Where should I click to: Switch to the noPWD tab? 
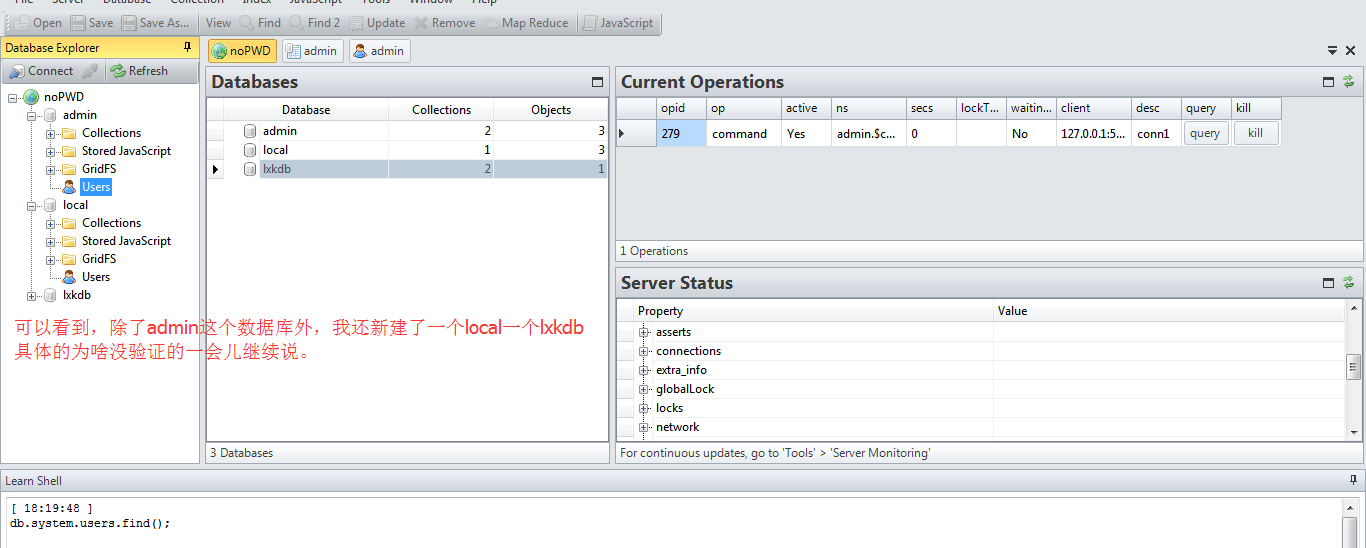coord(242,51)
